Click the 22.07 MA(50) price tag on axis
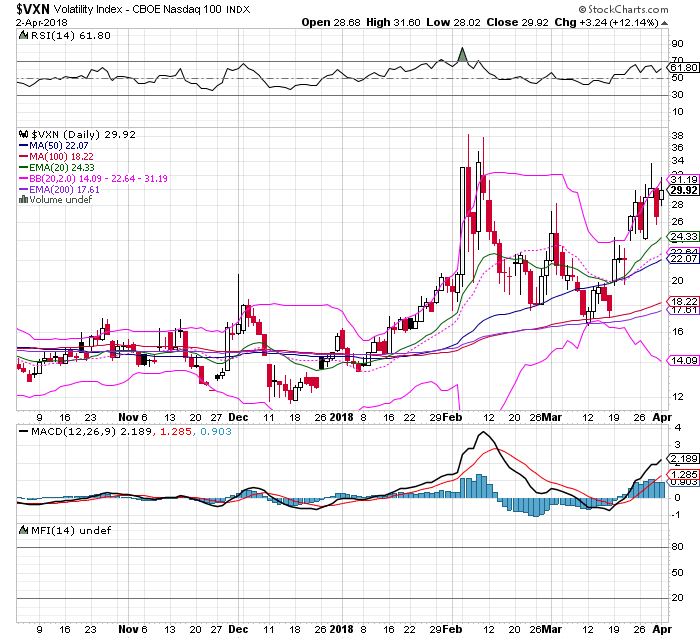This screenshot has height=639, width=700. [x=683, y=259]
